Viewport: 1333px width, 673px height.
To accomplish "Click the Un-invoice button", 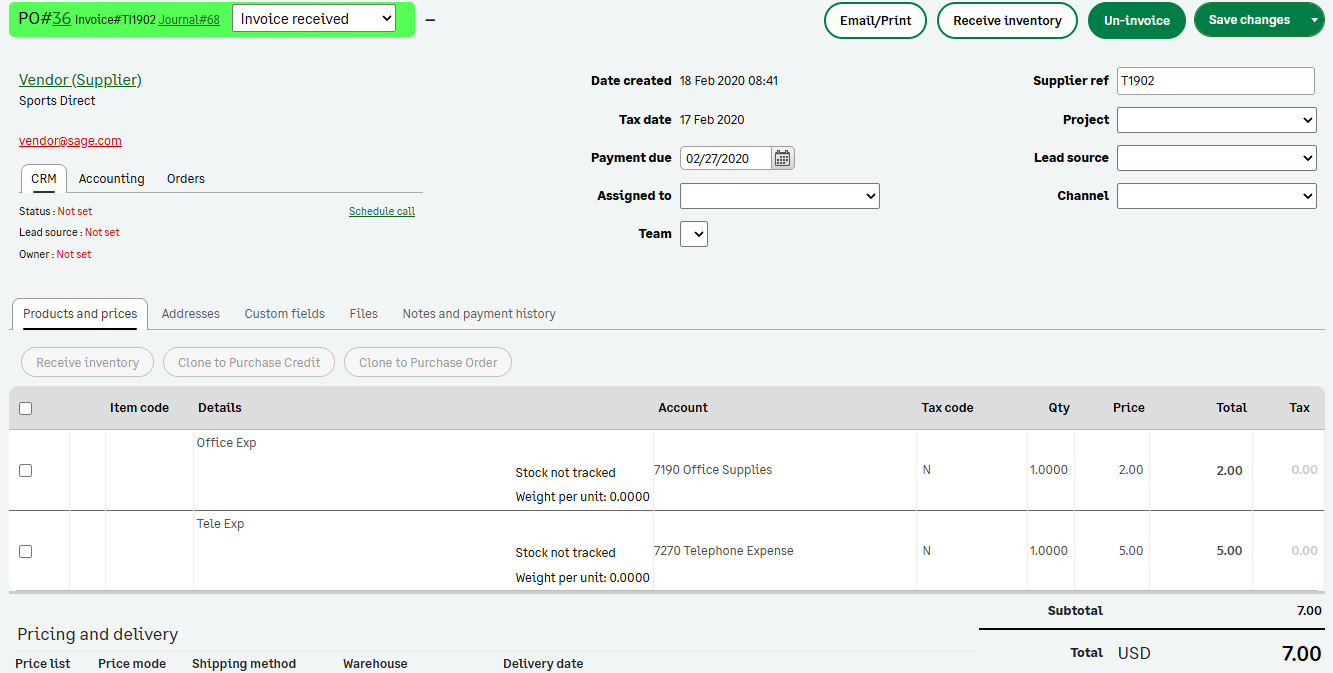I will coord(1137,20).
